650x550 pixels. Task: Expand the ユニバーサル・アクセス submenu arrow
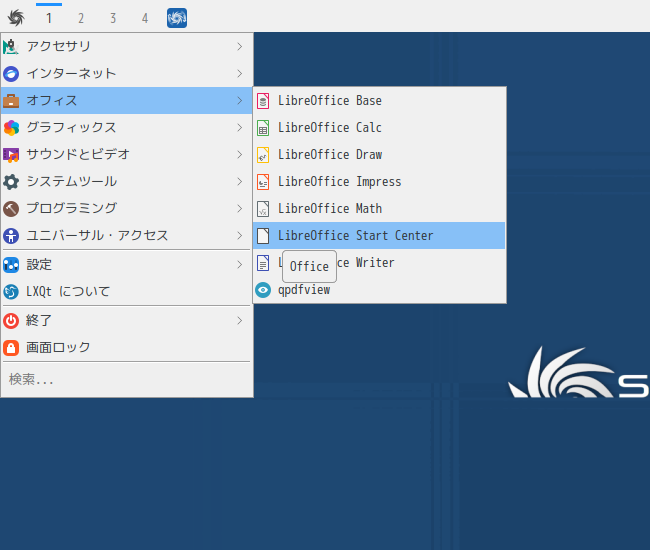pyautogui.click(x=240, y=235)
